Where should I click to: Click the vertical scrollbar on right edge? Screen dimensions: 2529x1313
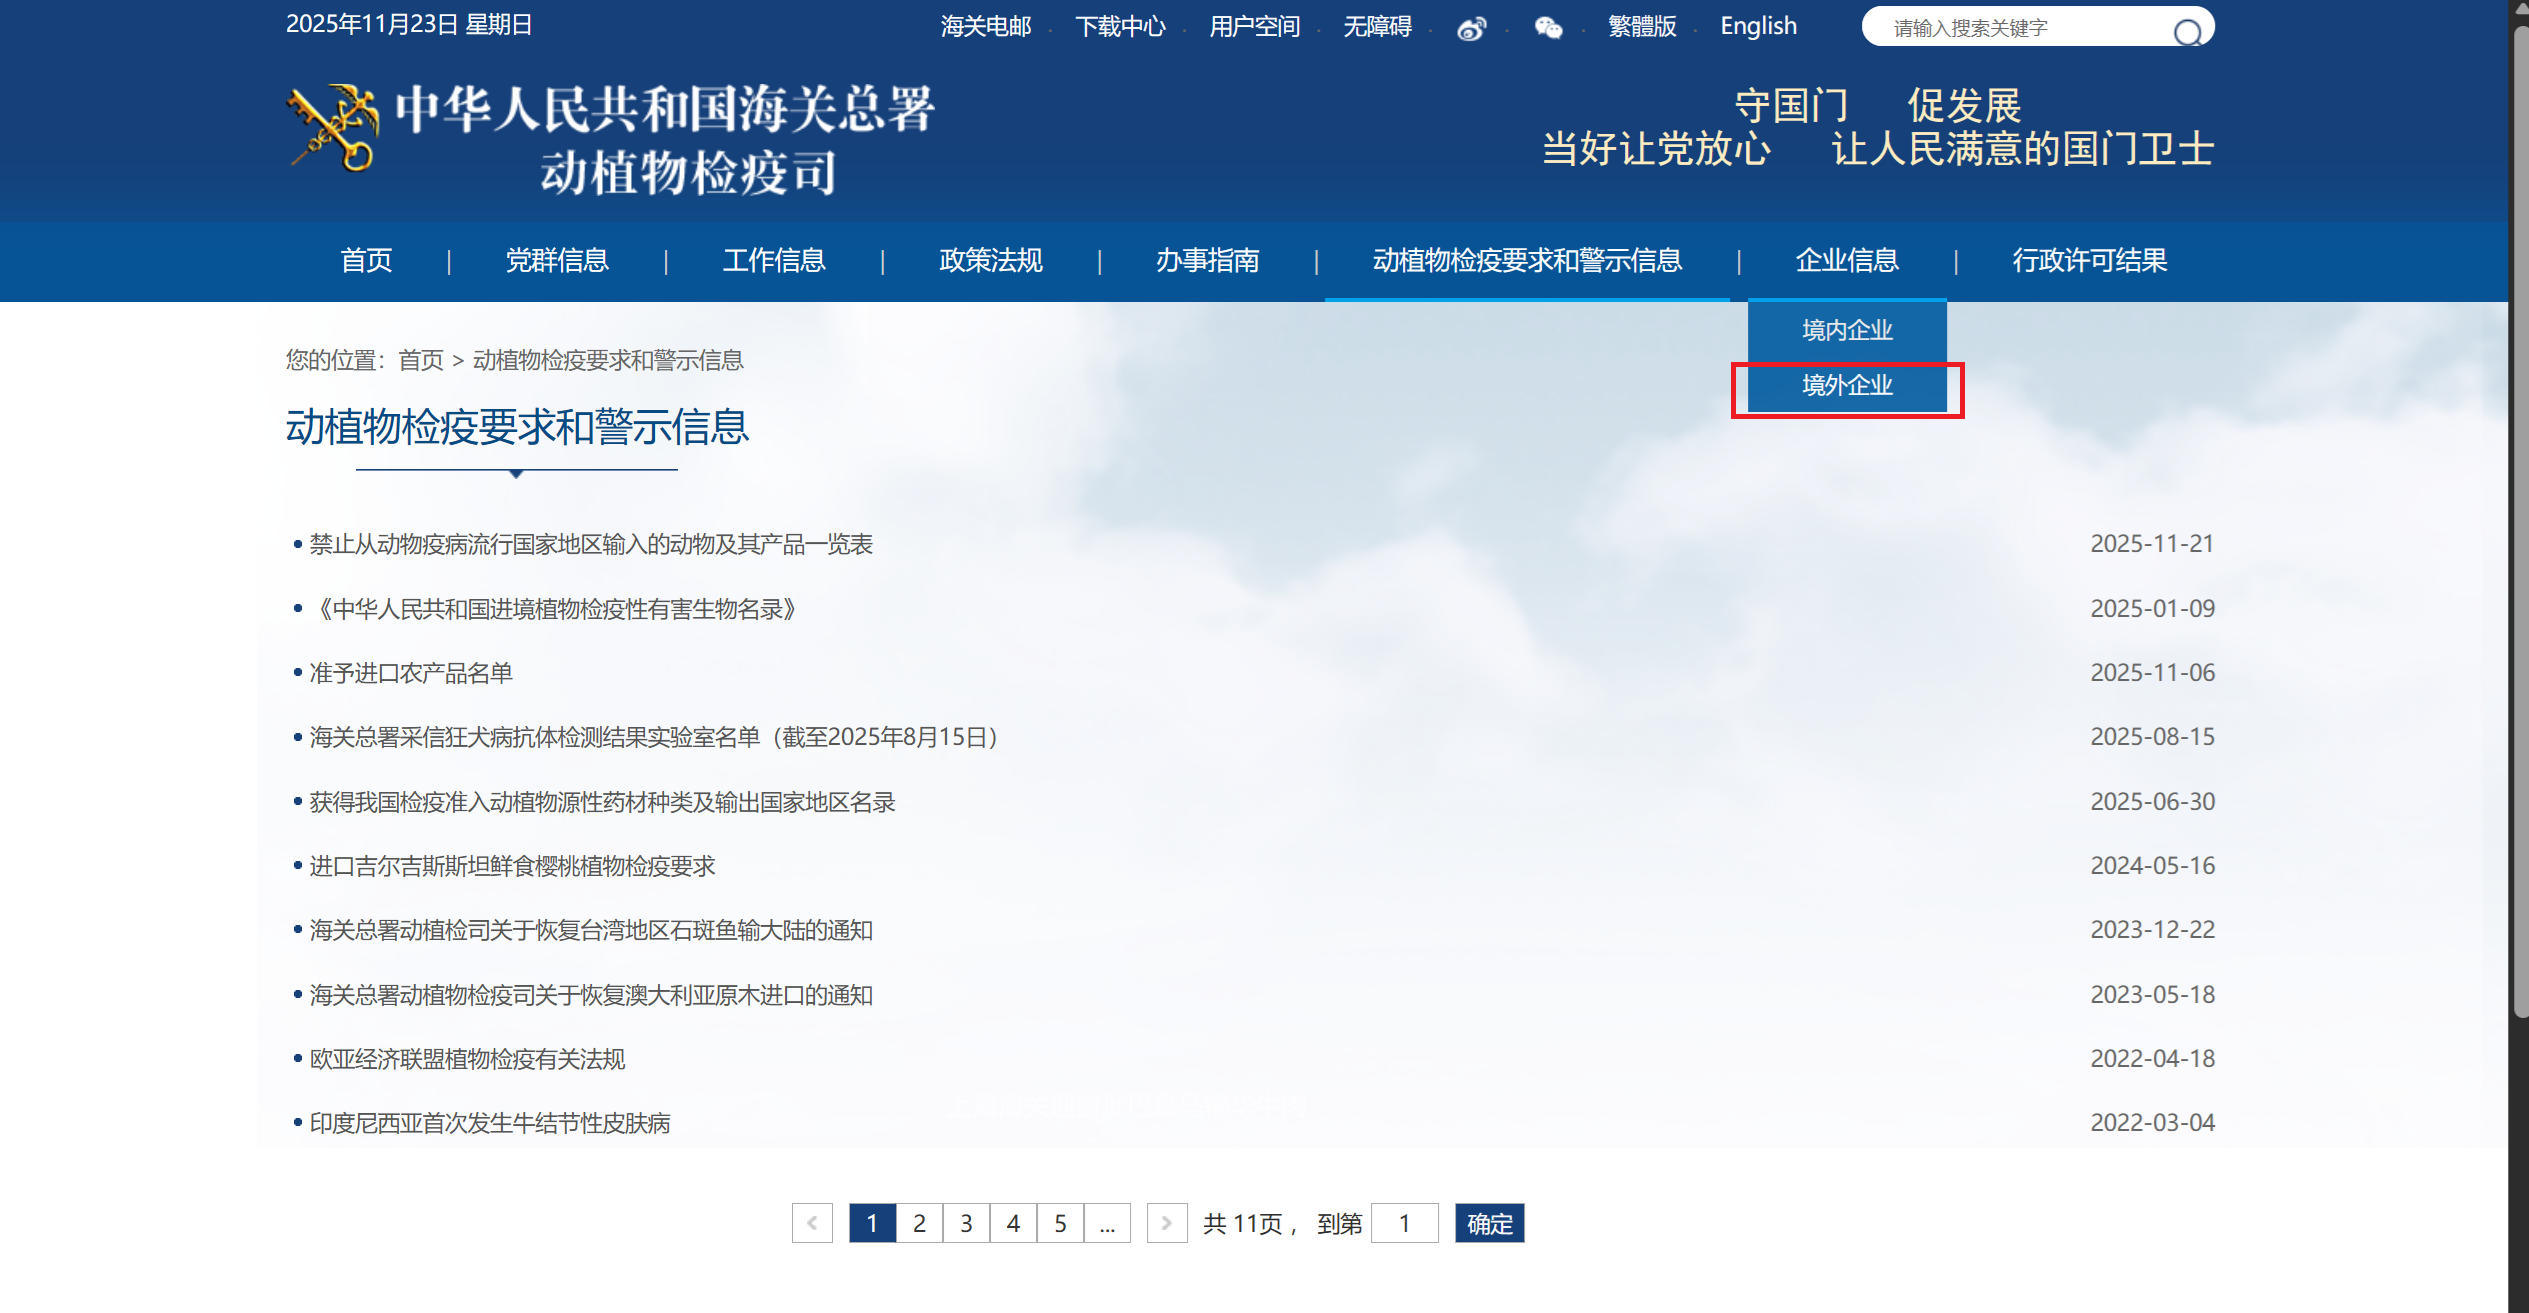(x=2518, y=520)
